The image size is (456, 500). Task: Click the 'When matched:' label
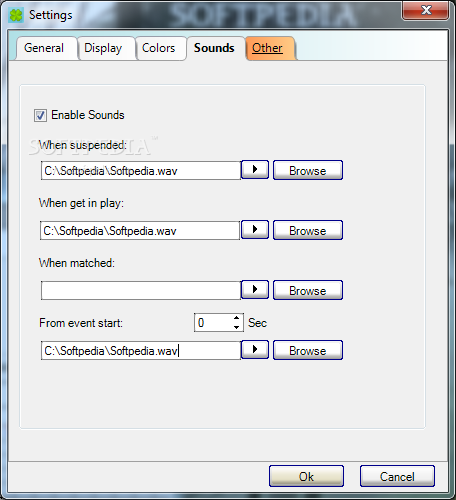77,263
